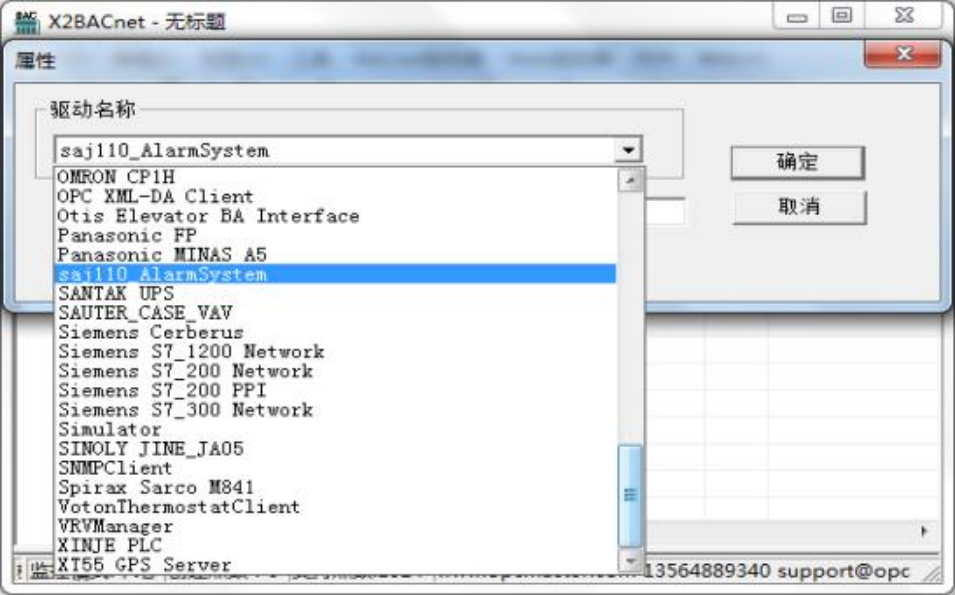955x595 pixels.
Task: Select Siemens S7_300 Network driver
Action: click(336, 410)
